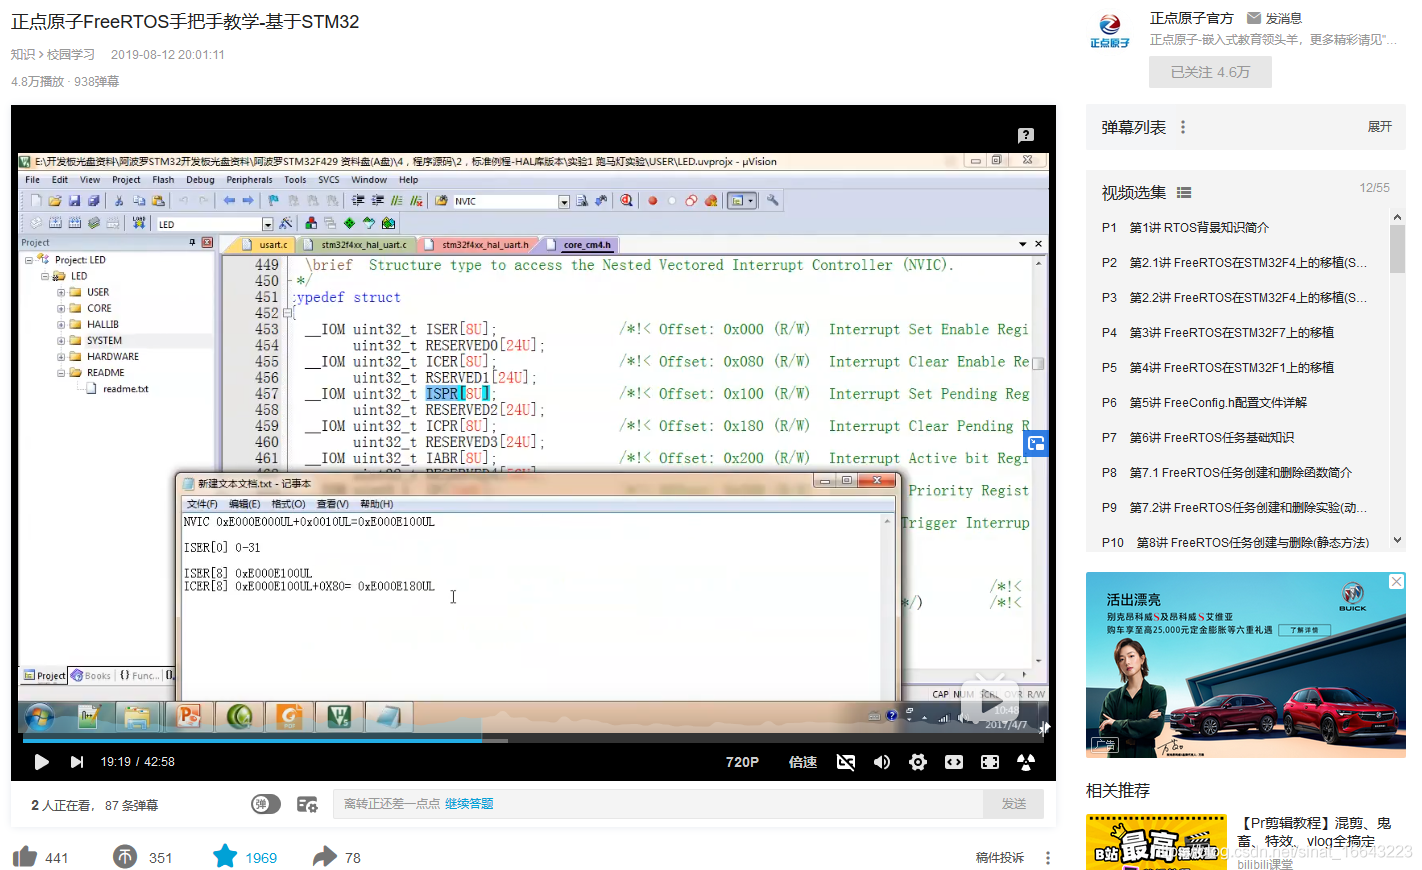Skip to the next video episode
This screenshot has height=870, width=1422.
(x=77, y=762)
